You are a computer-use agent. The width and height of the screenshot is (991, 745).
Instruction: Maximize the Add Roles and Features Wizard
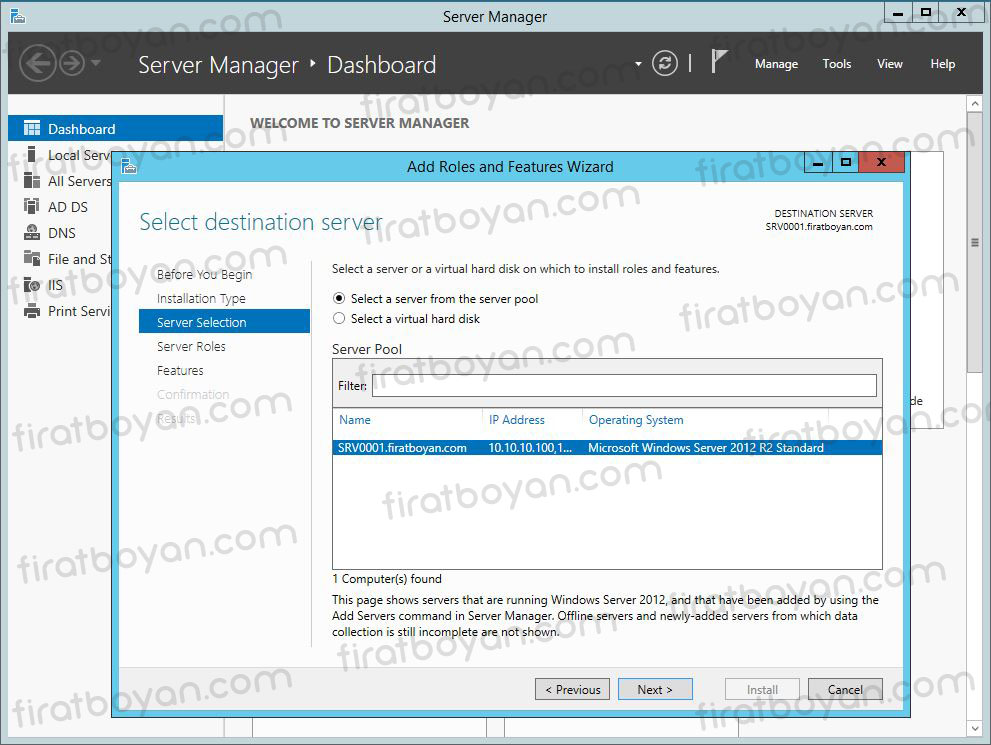click(x=846, y=162)
